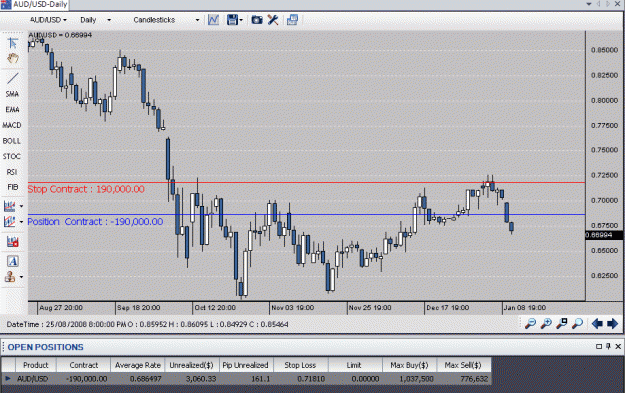This screenshot has height=393, width=625.
Task: Select the hand pan tool
Action: [13, 59]
